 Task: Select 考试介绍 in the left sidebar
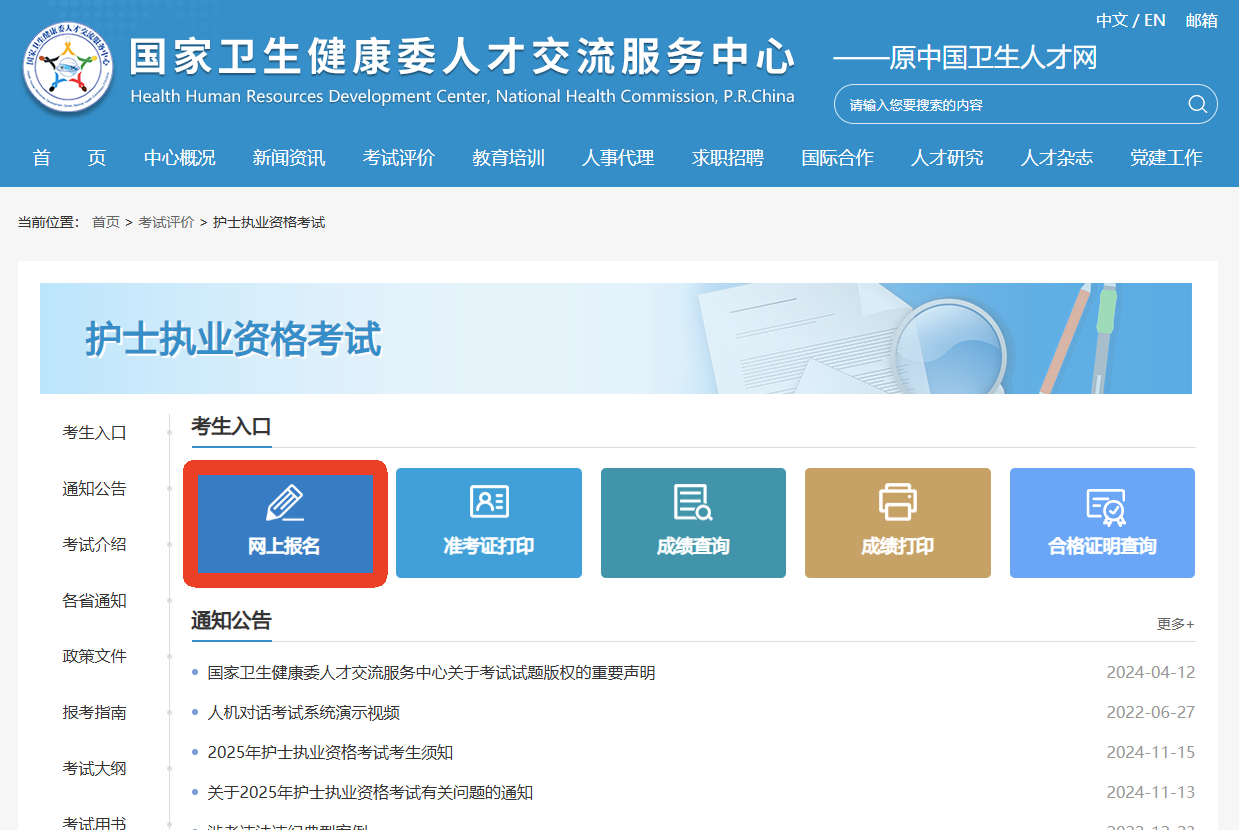[x=94, y=545]
